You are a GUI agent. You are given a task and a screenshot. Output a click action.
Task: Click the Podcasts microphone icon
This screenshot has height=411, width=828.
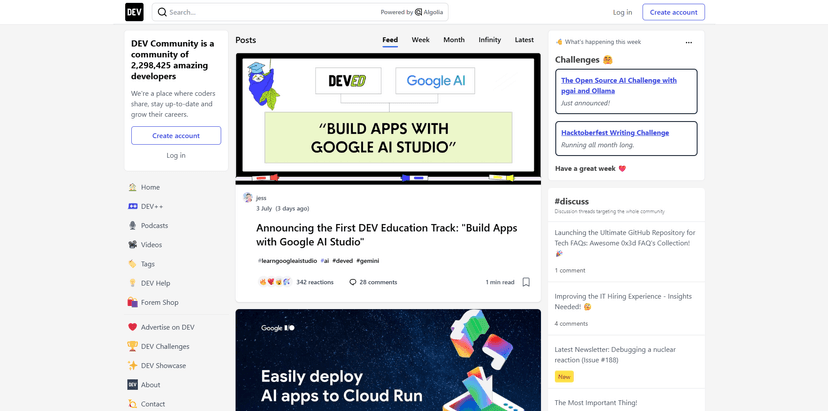click(x=133, y=226)
